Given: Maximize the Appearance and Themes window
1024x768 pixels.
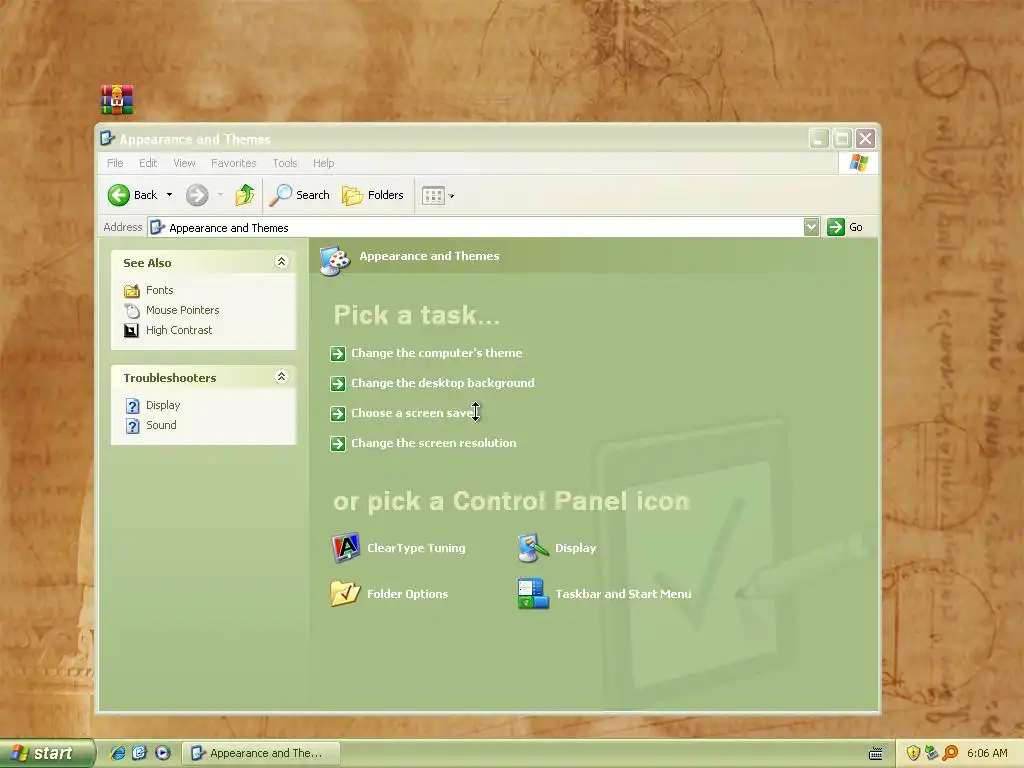Looking at the screenshot, I should (842, 138).
